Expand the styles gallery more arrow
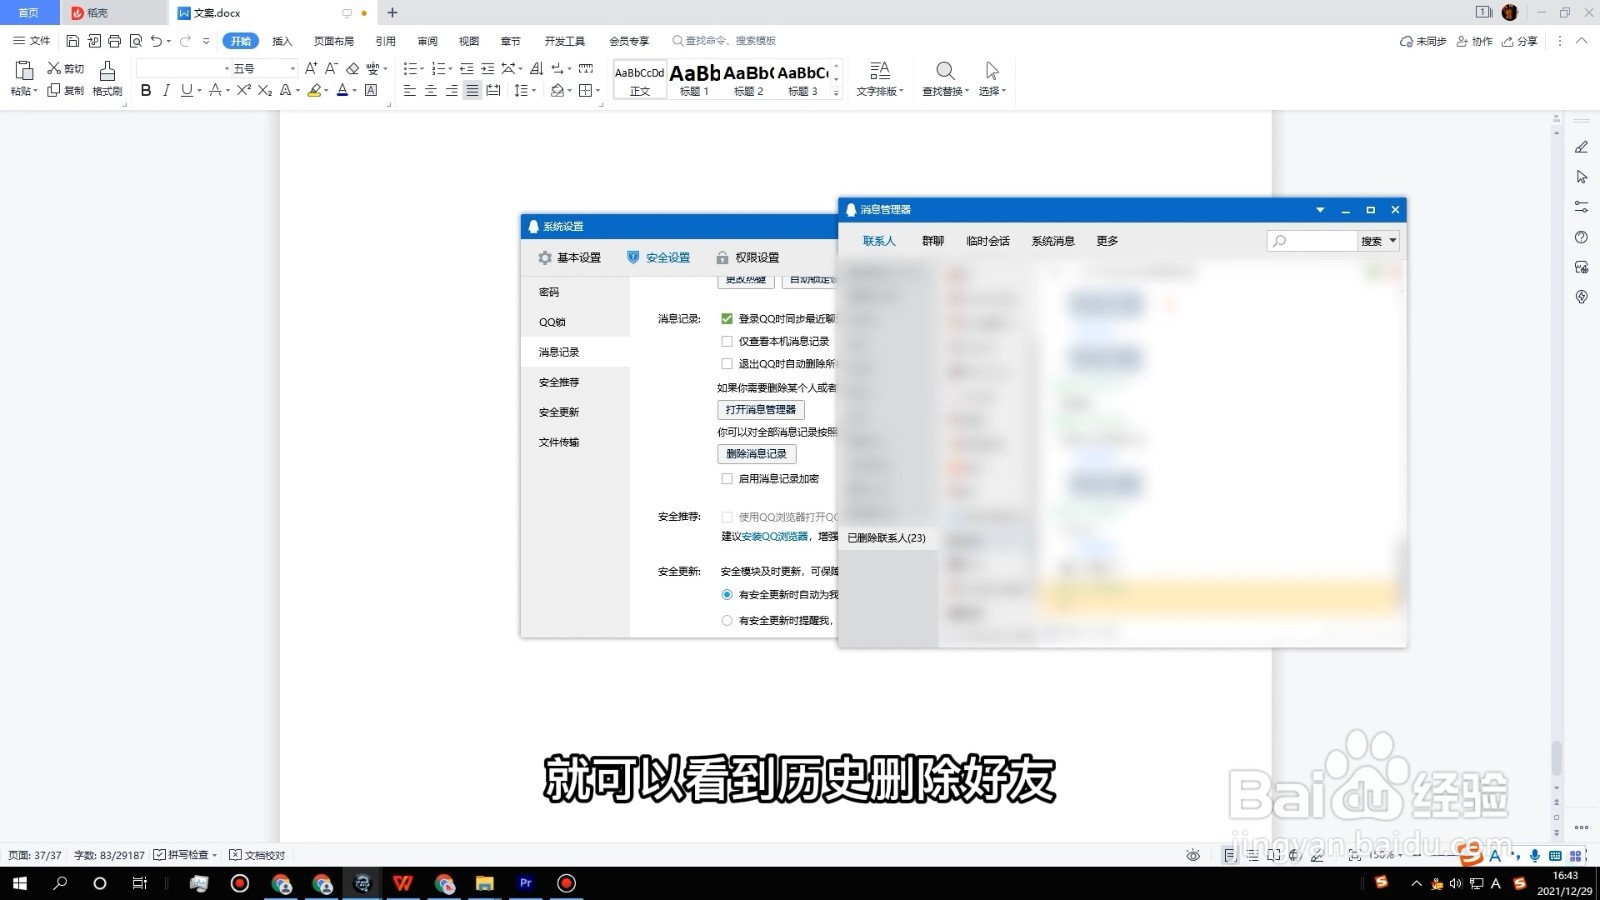Viewport: 1600px width, 900px height. [x=836, y=92]
